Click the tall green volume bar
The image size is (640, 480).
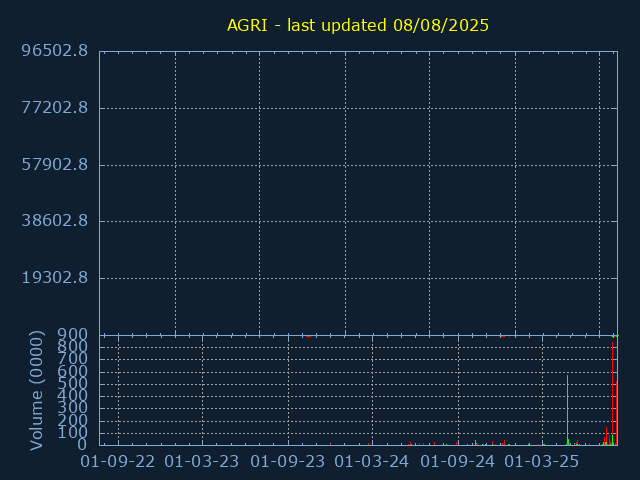point(567,410)
